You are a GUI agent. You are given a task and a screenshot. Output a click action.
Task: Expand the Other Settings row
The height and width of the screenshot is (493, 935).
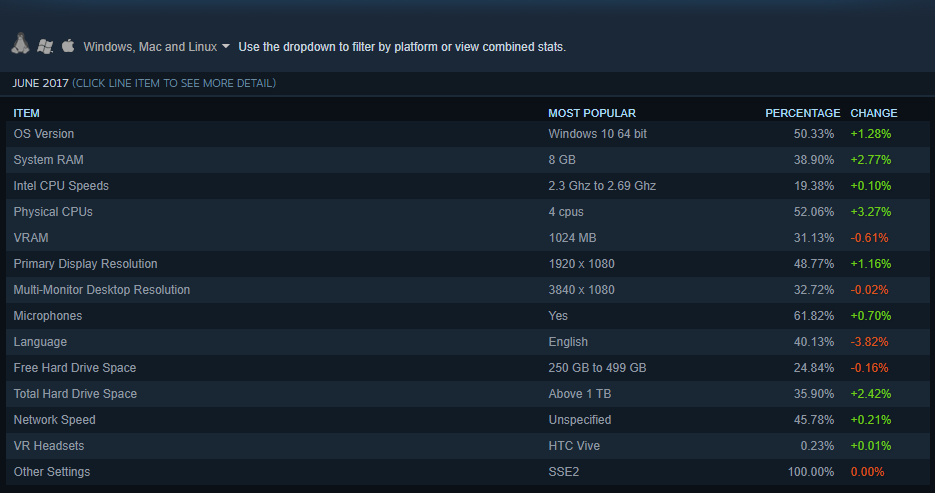(52, 471)
